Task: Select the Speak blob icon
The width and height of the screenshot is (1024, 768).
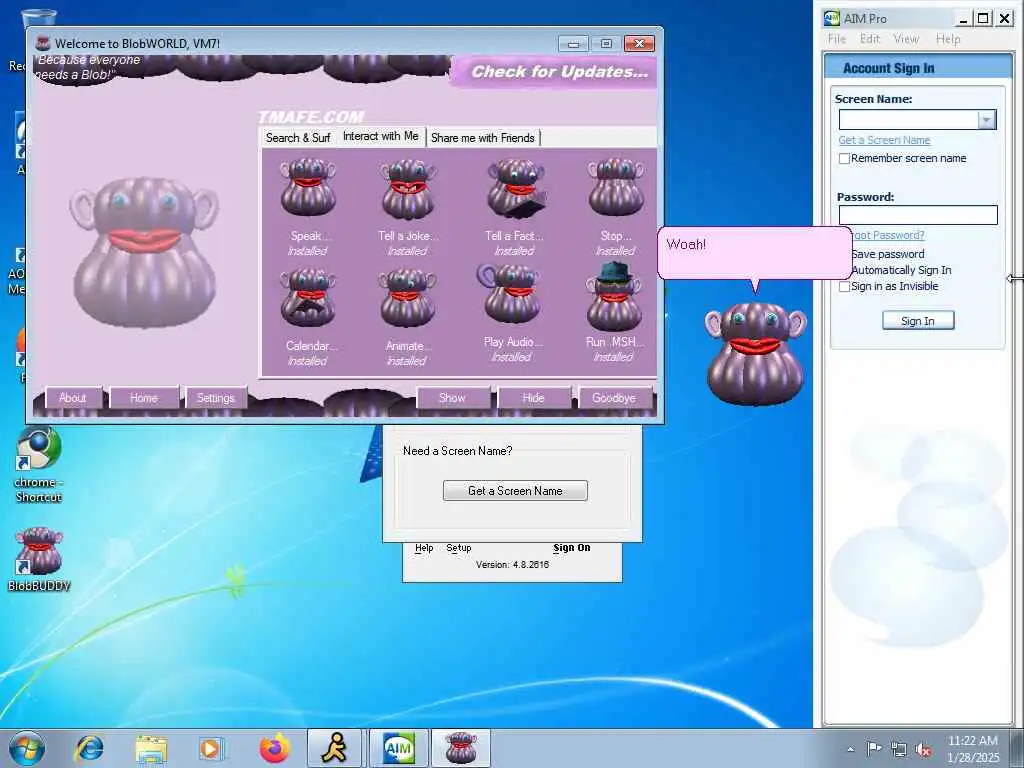Action: tap(308, 187)
